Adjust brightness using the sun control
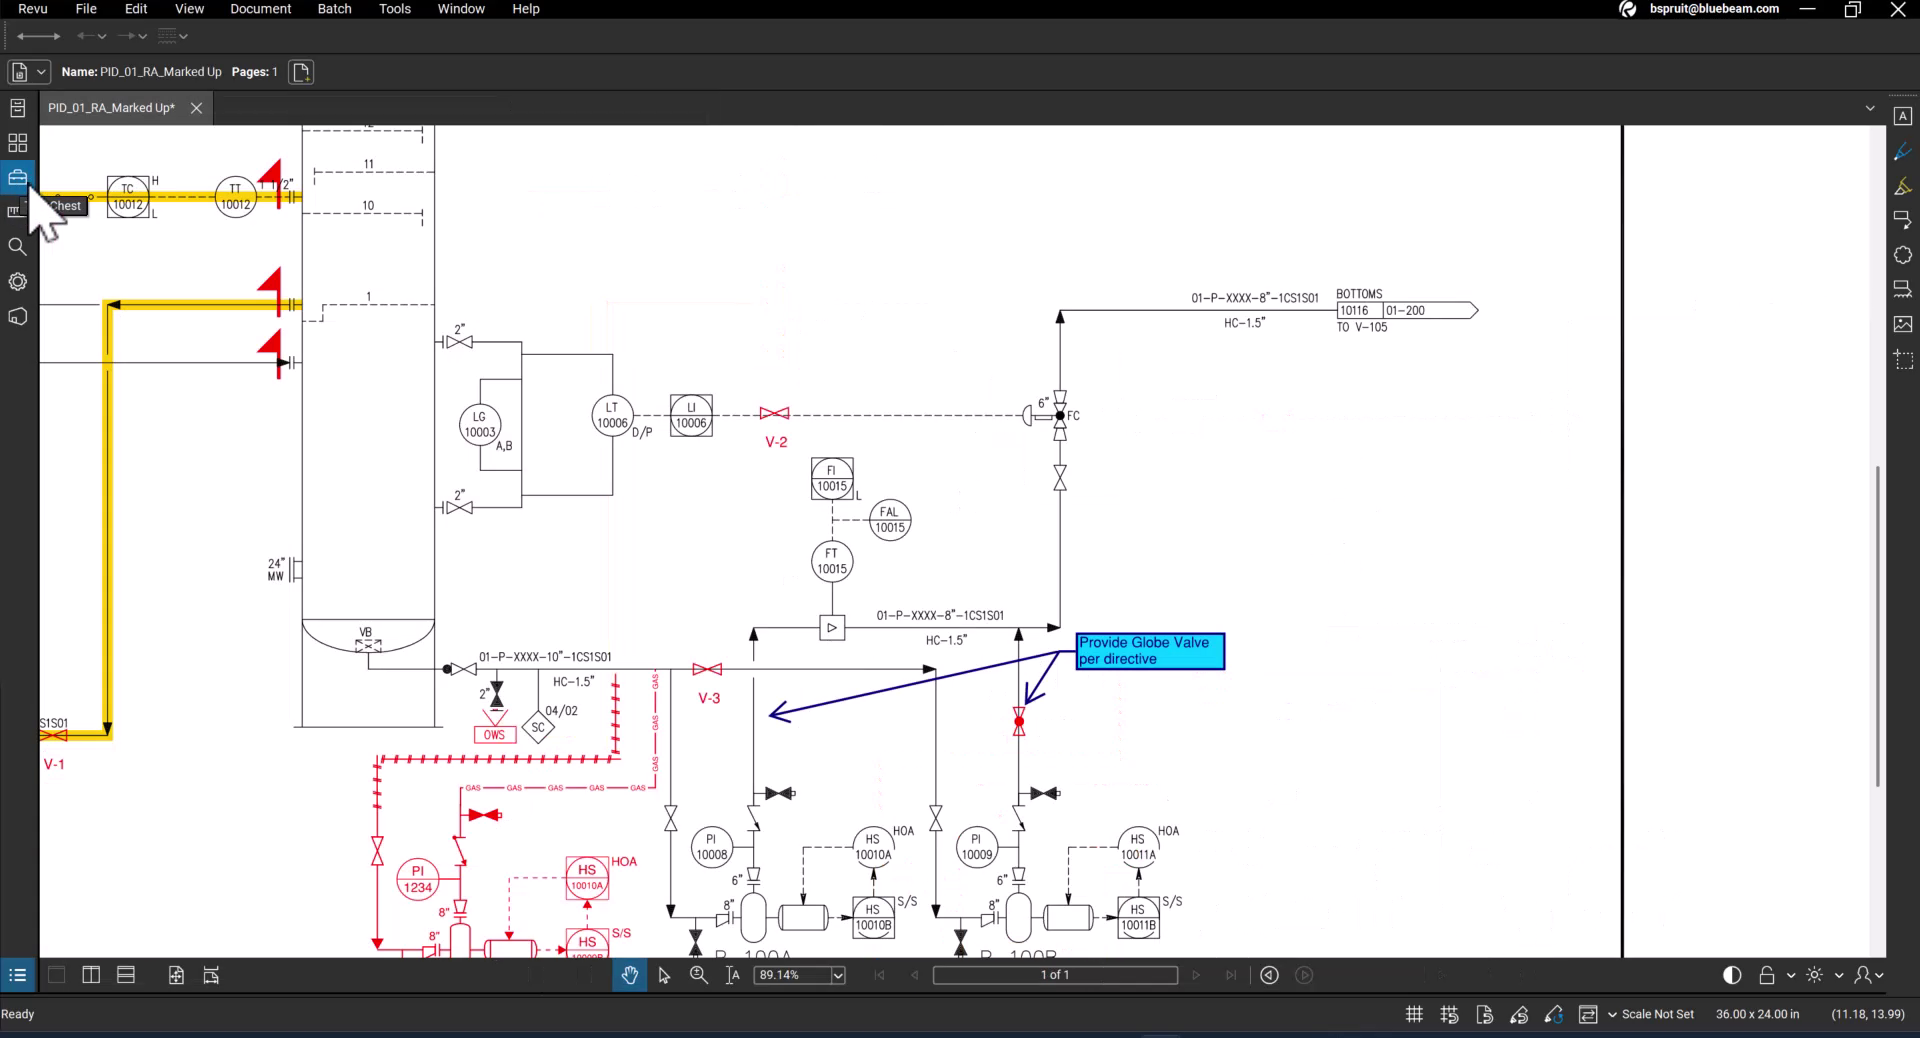The height and width of the screenshot is (1038, 1920). point(1815,975)
